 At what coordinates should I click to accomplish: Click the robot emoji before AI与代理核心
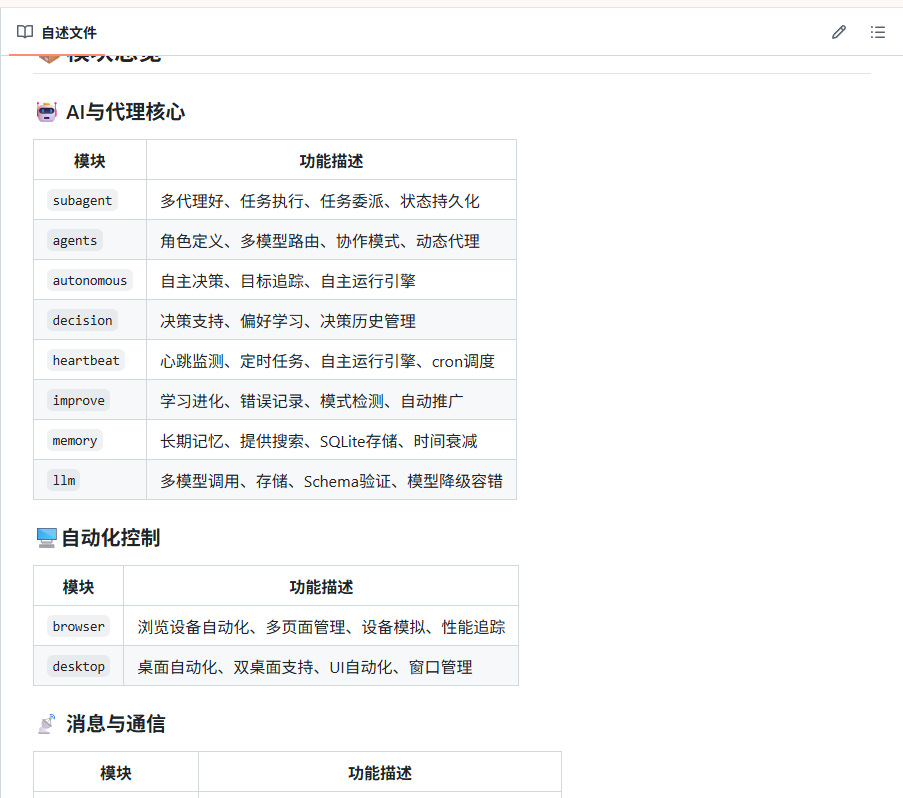[x=47, y=112]
